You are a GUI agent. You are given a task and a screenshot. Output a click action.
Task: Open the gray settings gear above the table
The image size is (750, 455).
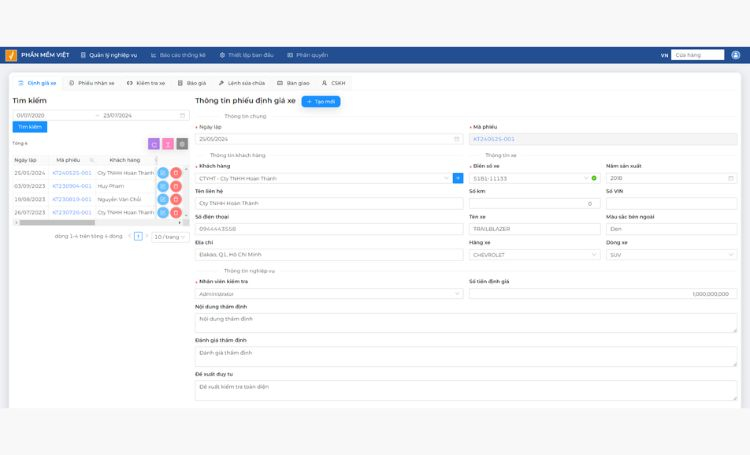coord(182,144)
